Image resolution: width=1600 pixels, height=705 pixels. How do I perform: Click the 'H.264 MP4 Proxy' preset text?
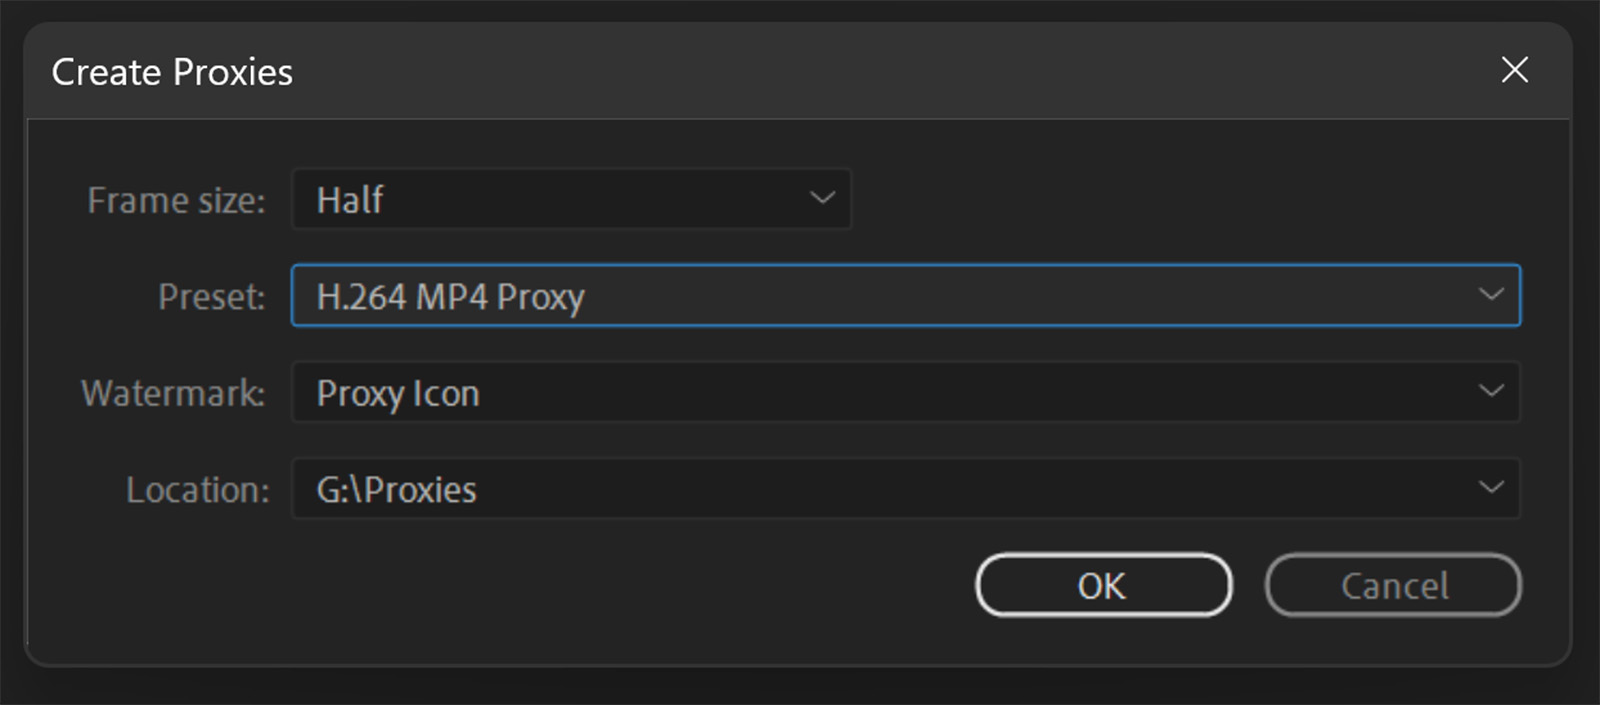450,297
